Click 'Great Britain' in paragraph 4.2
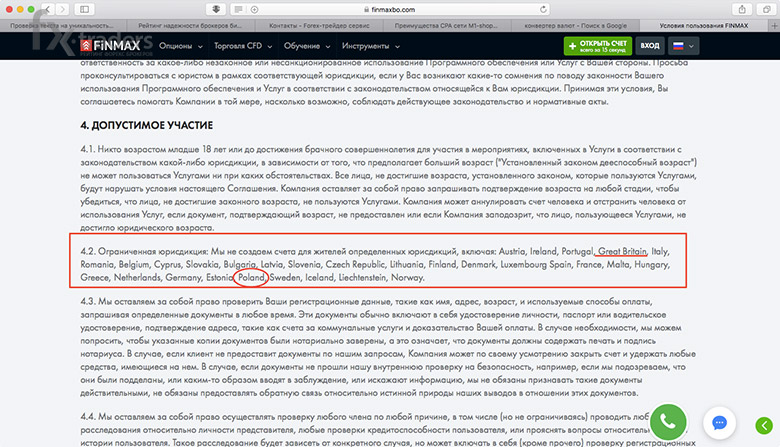780x447 pixels. pyautogui.click(x=622, y=251)
